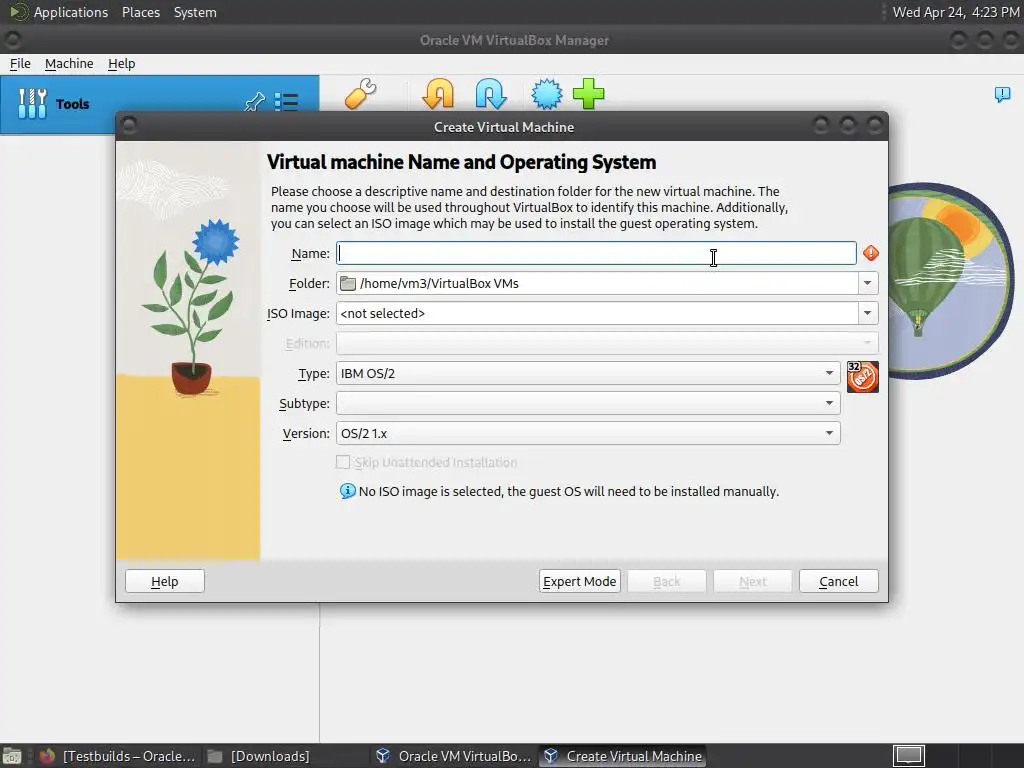
Task: Click the workspace switcher icon at bottom right
Action: (x=909, y=756)
